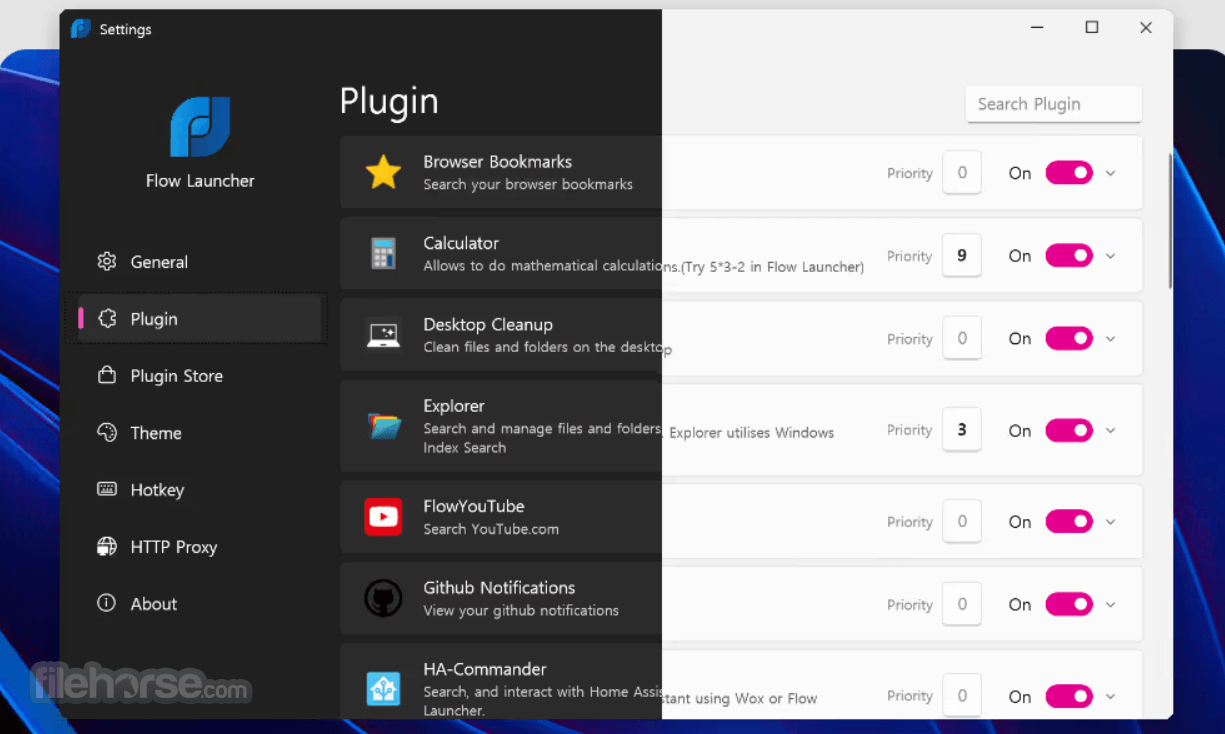Go to the Plugin Store page
1225x734 pixels.
click(199, 376)
